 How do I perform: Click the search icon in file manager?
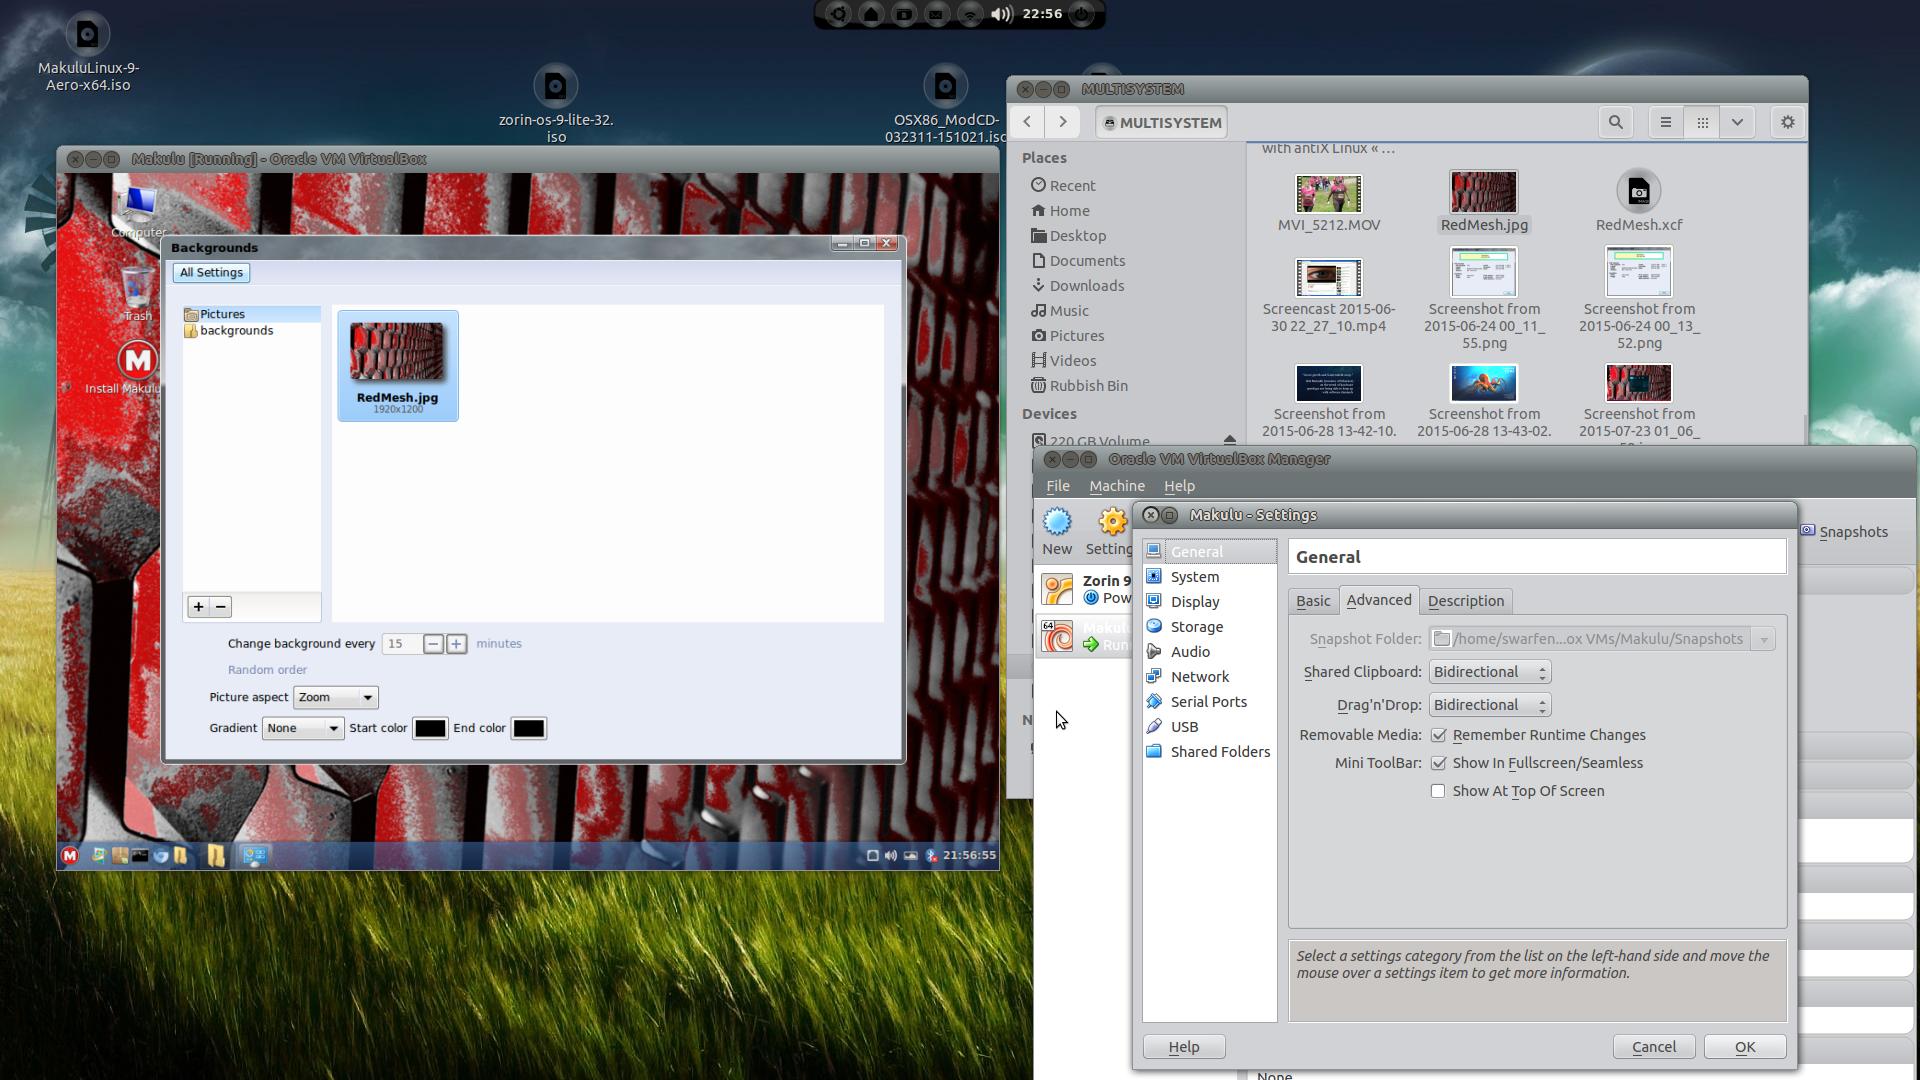point(1615,122)
